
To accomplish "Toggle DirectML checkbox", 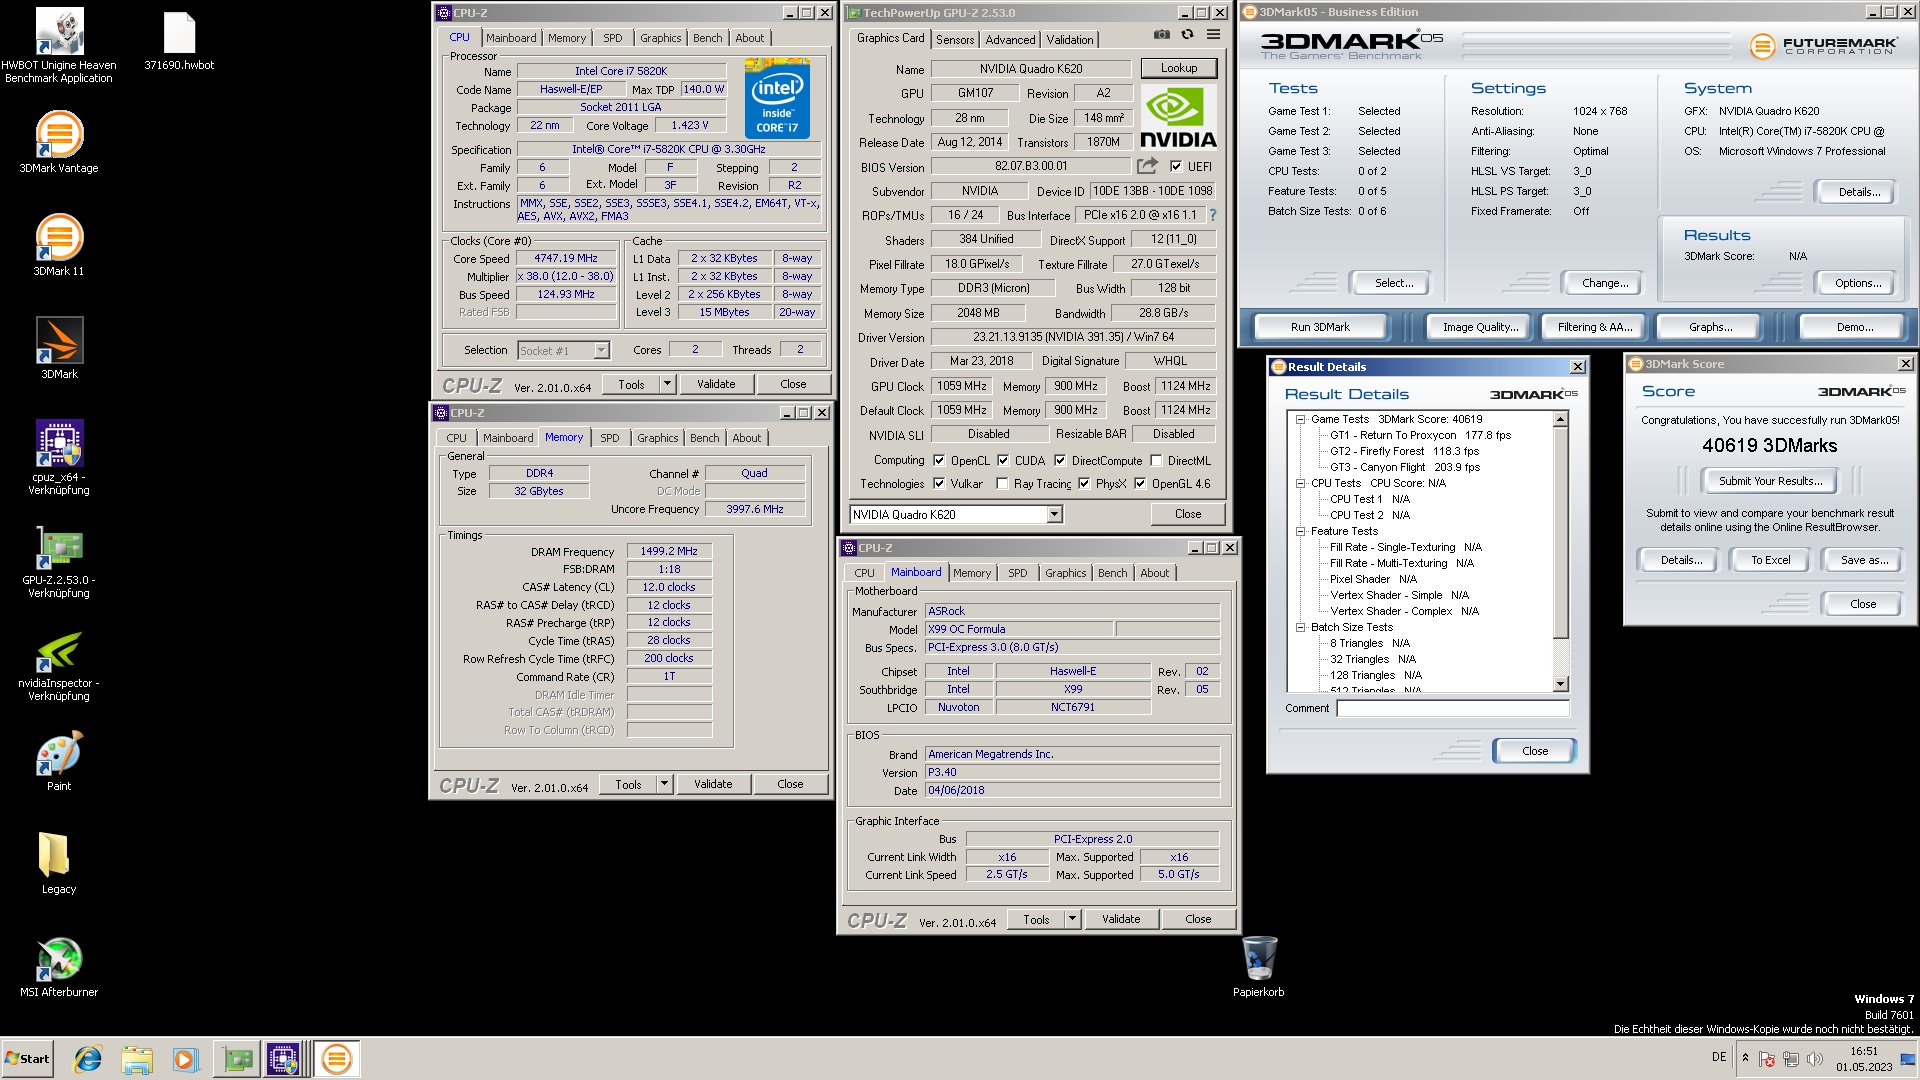I will click(x=1156, y=461).
